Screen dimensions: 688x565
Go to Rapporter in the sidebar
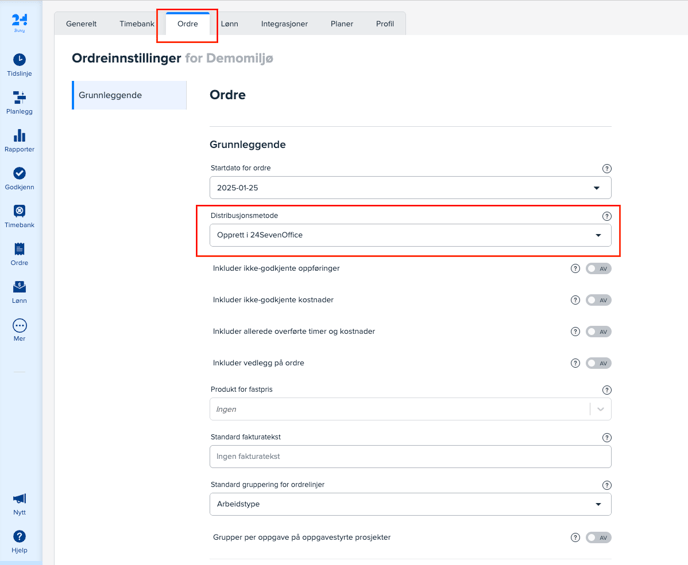tap(19, 140)
